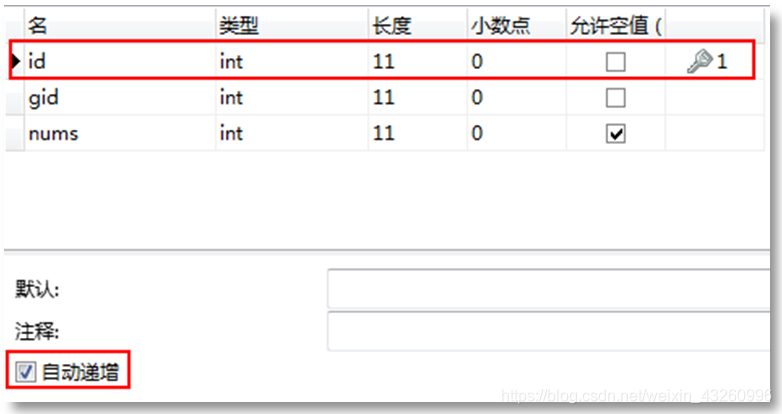
Task: Select the id field name cell
Action: pos(120,61)
